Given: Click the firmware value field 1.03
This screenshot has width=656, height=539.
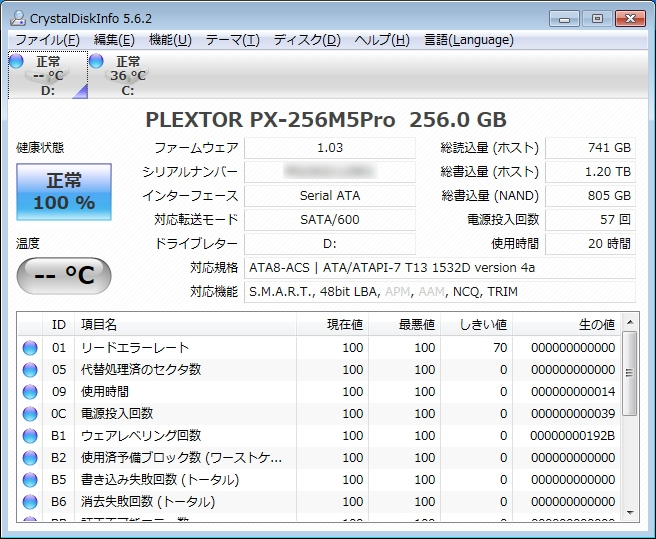Looking at the screenshot, I should point(329,148).
